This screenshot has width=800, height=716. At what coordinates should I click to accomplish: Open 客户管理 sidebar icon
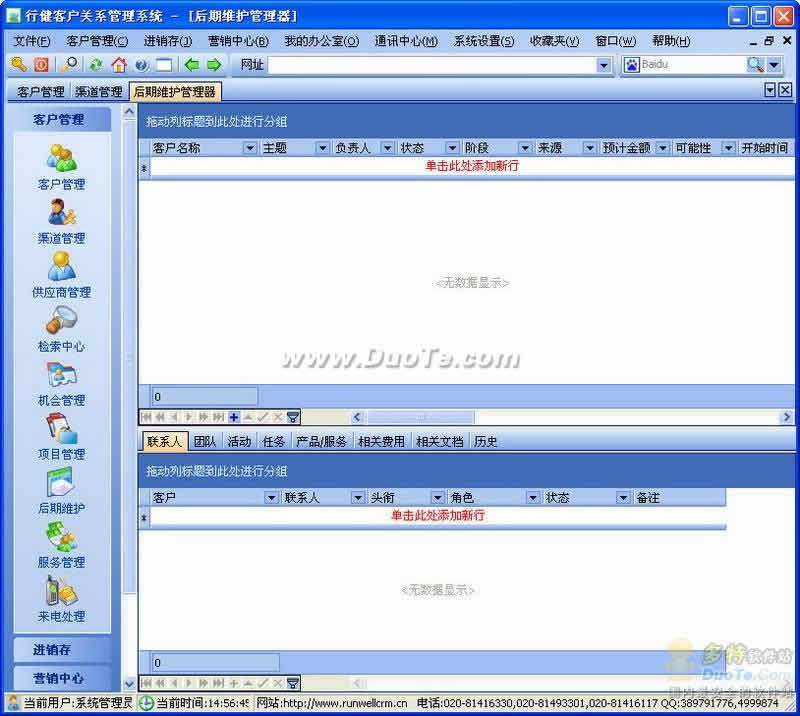point(61,158)
